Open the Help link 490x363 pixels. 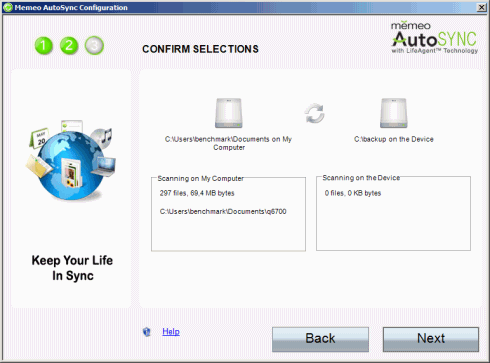click(171, 332)
